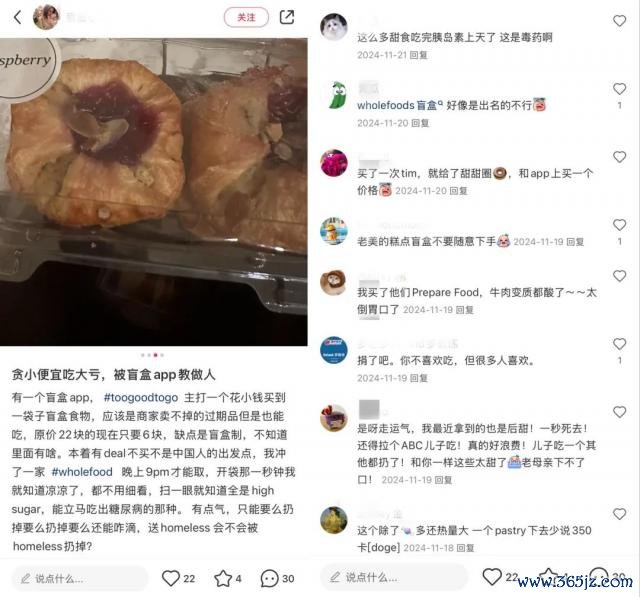Follow the author with 关注 button

(246, 17)
